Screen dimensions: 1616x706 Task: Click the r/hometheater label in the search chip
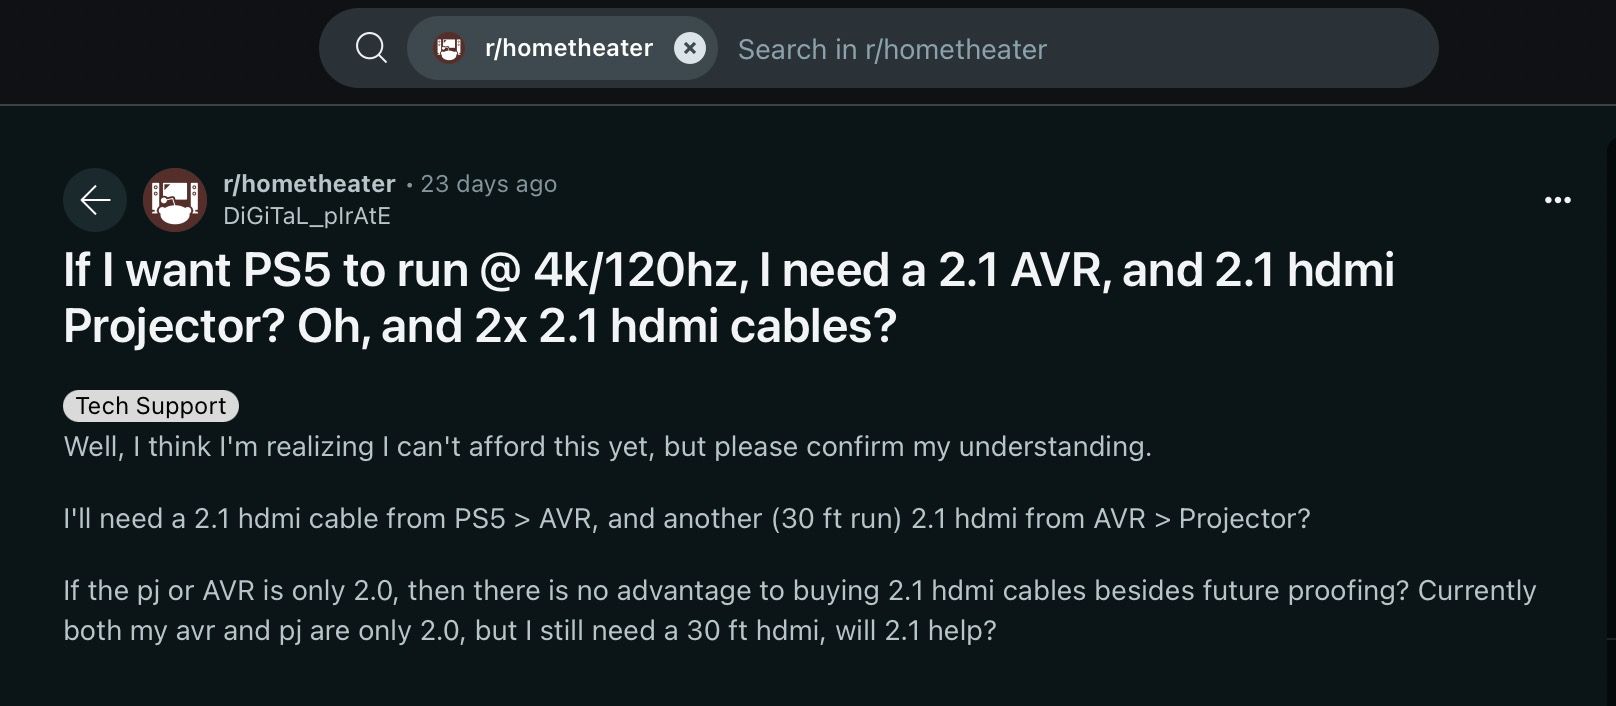tap(568, 48)
